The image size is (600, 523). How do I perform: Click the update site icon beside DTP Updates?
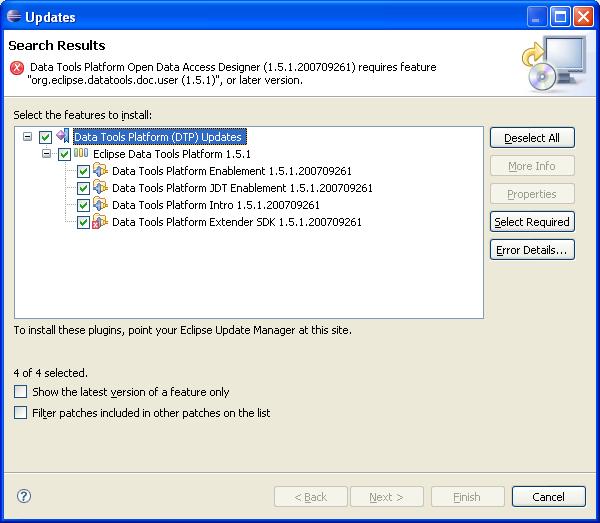click(x=63, y=136)
